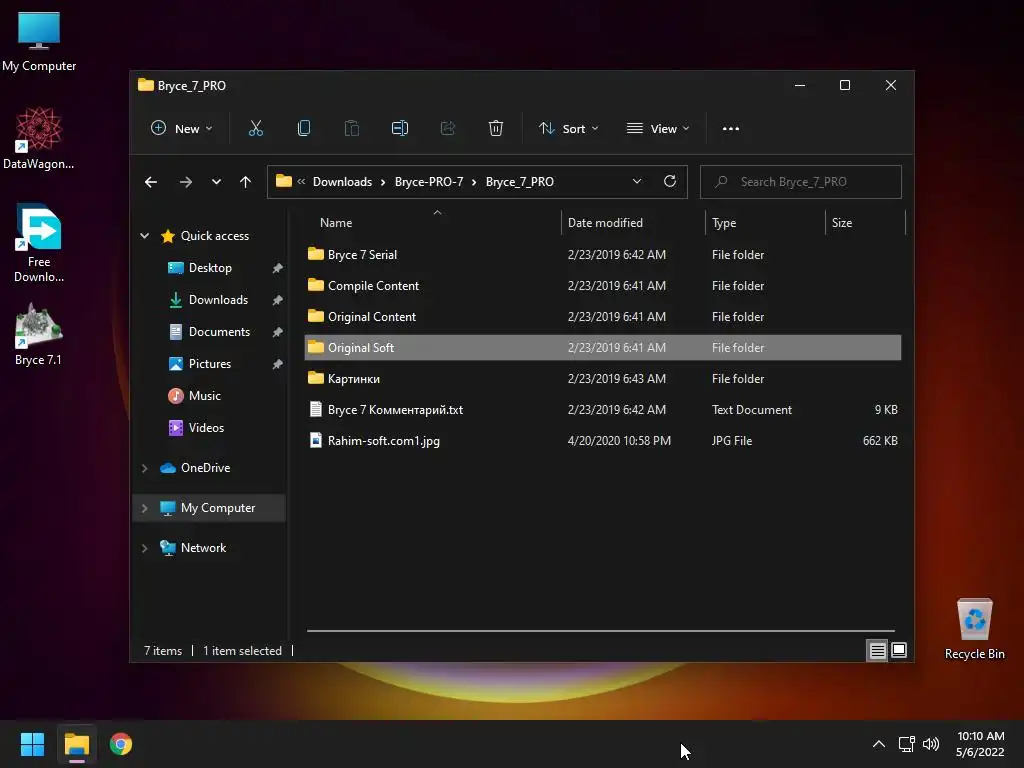Open Music in navigation pane
This screenshot has width=1024, height=768.
[x=204, y=396]
